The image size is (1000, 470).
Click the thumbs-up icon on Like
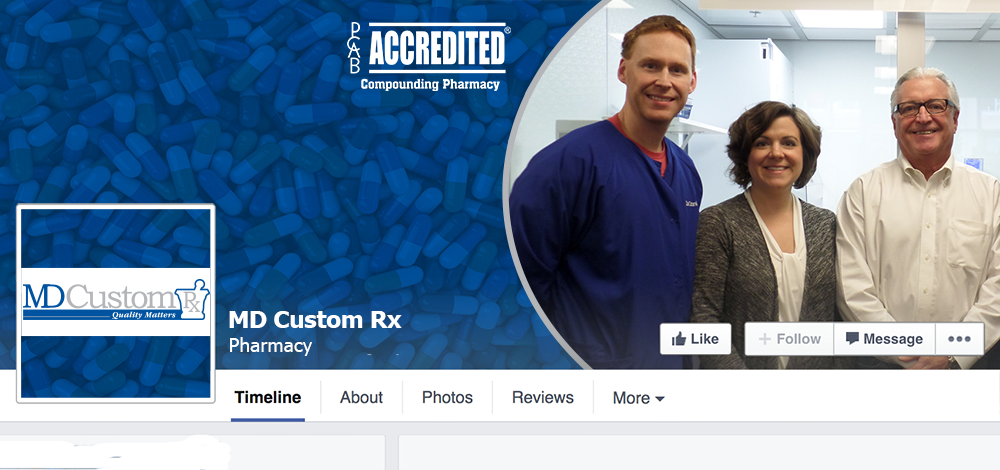point(679,339)
